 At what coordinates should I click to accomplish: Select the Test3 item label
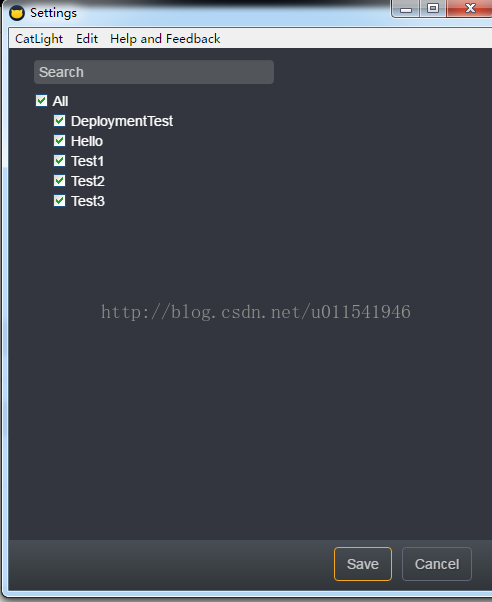click(88, 201)
